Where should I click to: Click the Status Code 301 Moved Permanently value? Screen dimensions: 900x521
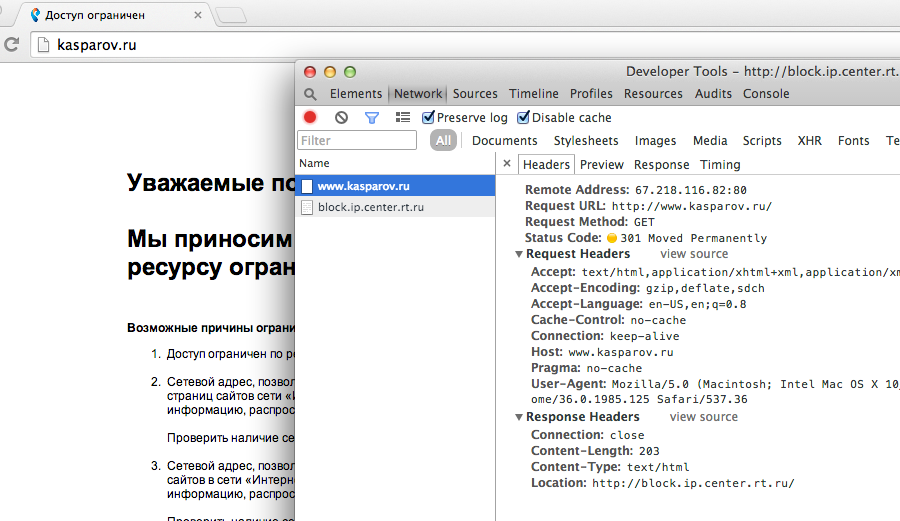tap(693, 238)
